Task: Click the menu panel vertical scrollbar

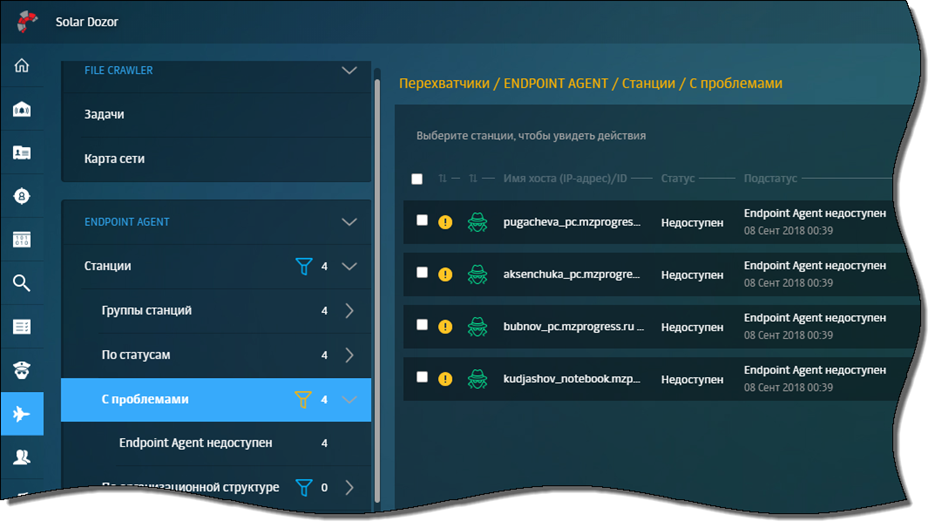Action: click(377, 290)
